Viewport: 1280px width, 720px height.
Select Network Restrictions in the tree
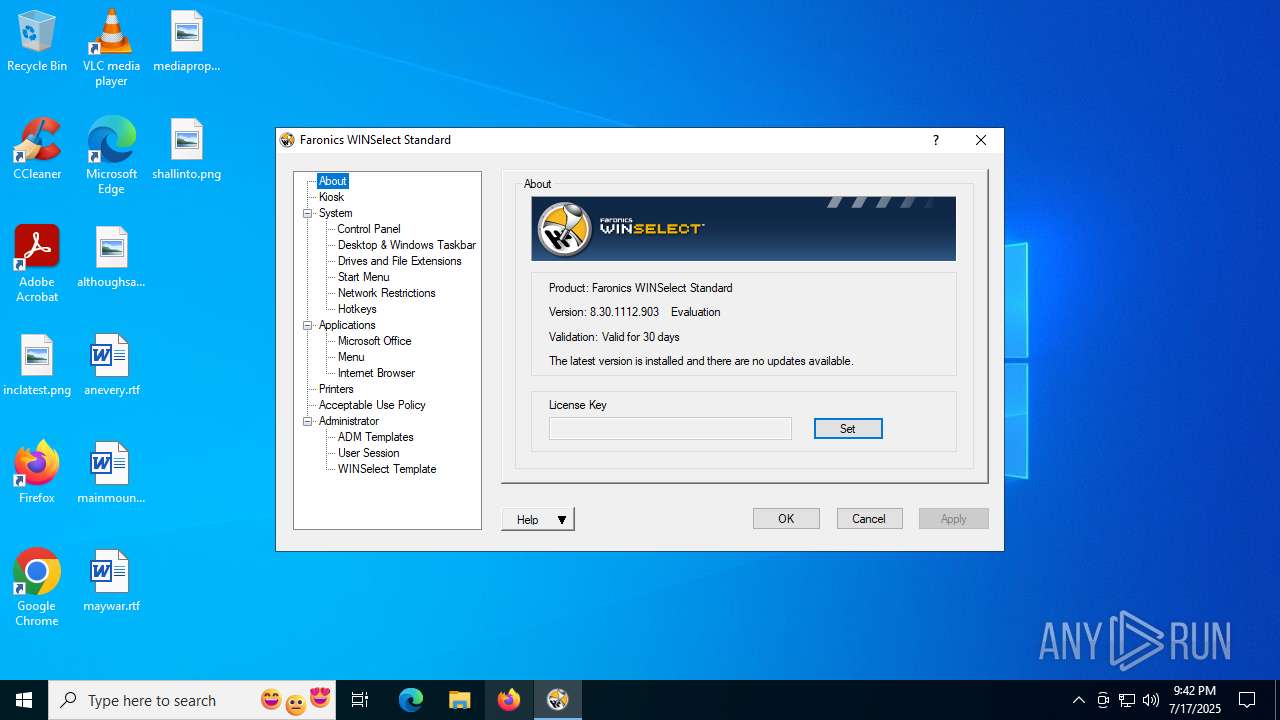(386, 293)
